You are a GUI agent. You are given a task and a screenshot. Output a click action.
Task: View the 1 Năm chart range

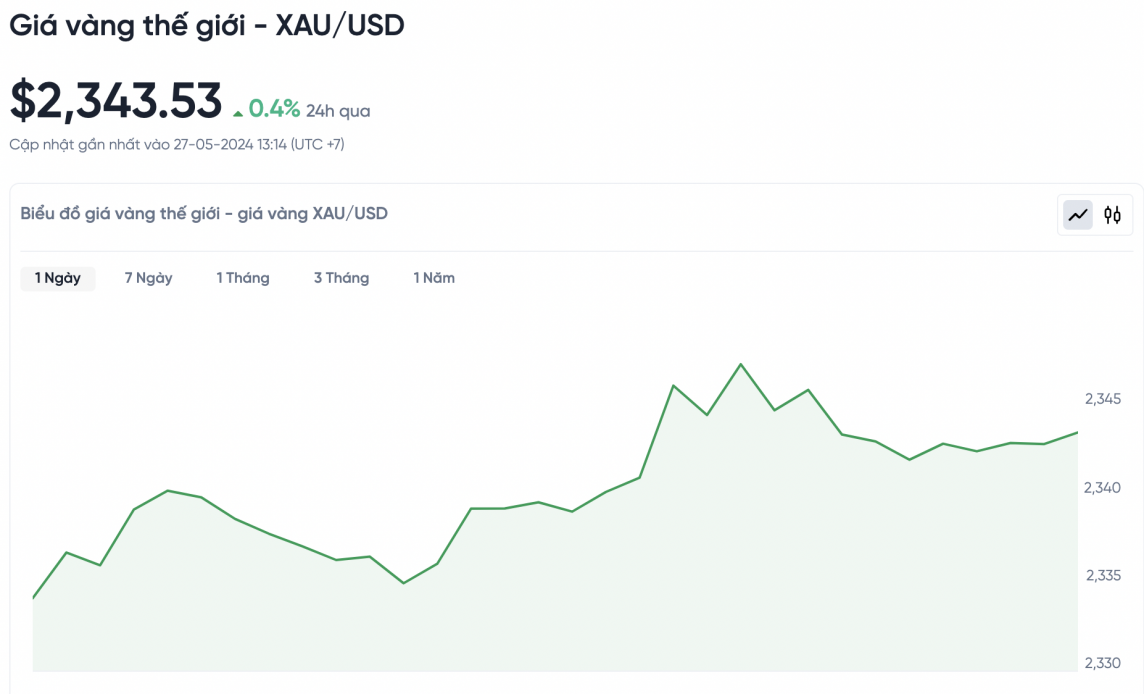pos(434,278)
